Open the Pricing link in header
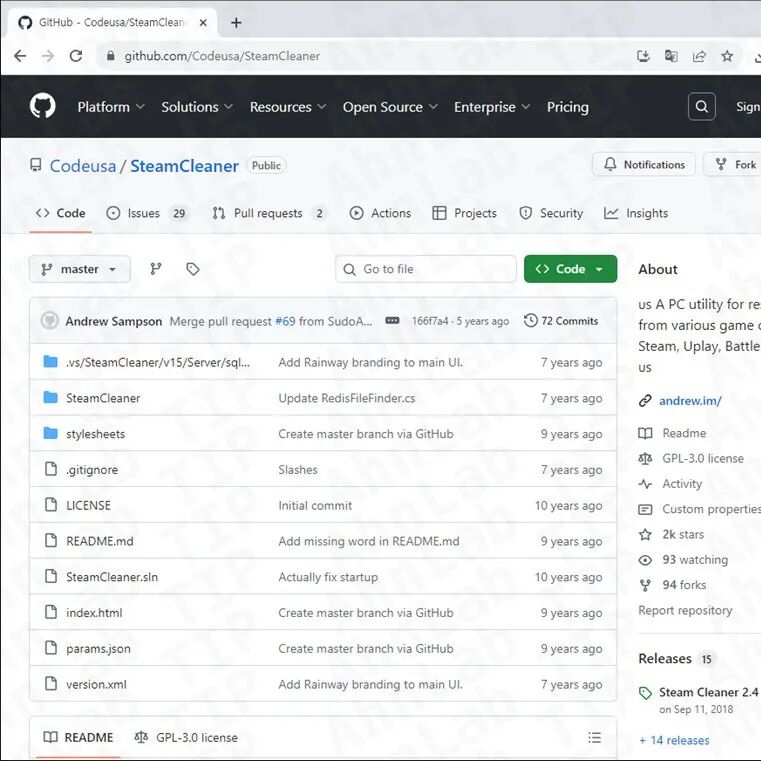761x761 pixels. 567,107
